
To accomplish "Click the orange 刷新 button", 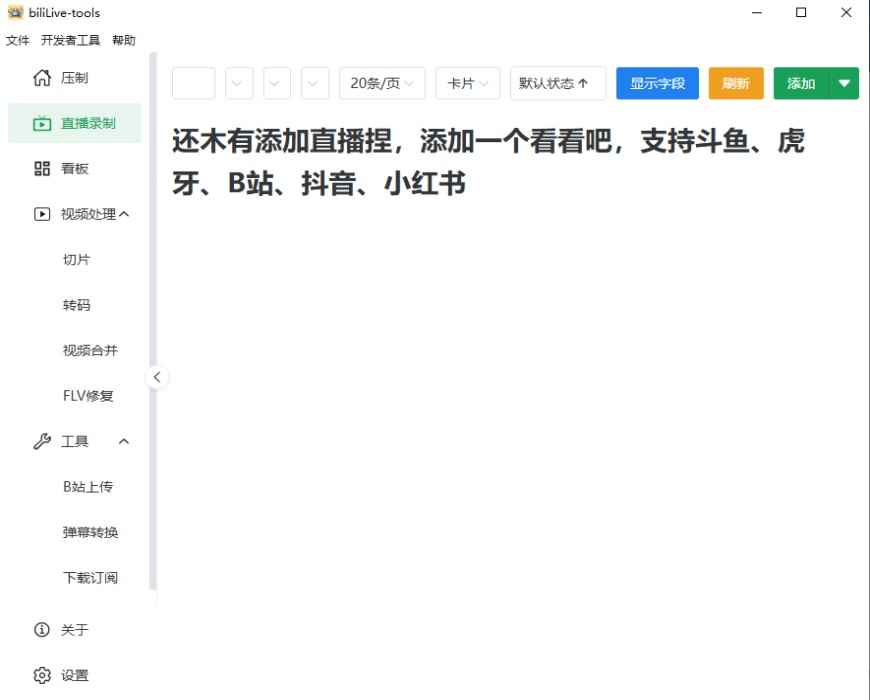I will tap(736, 84).
